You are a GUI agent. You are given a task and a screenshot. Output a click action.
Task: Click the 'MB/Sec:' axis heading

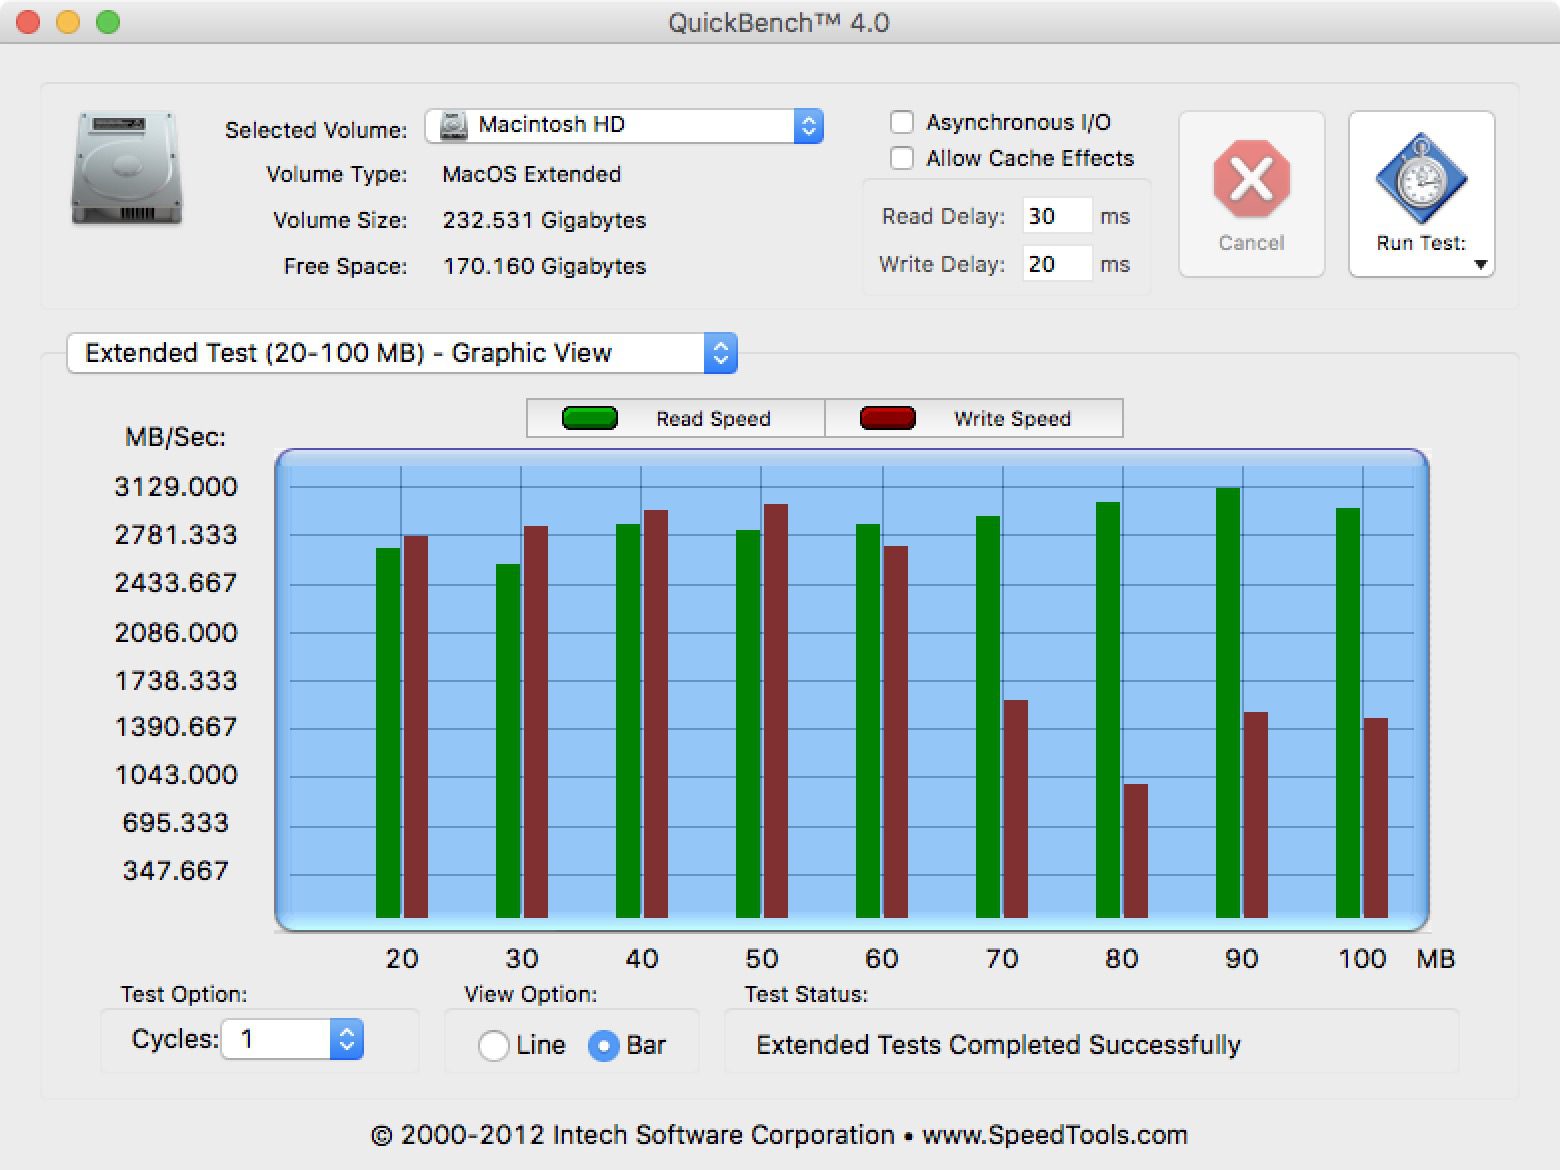click(x=175, y=437)
